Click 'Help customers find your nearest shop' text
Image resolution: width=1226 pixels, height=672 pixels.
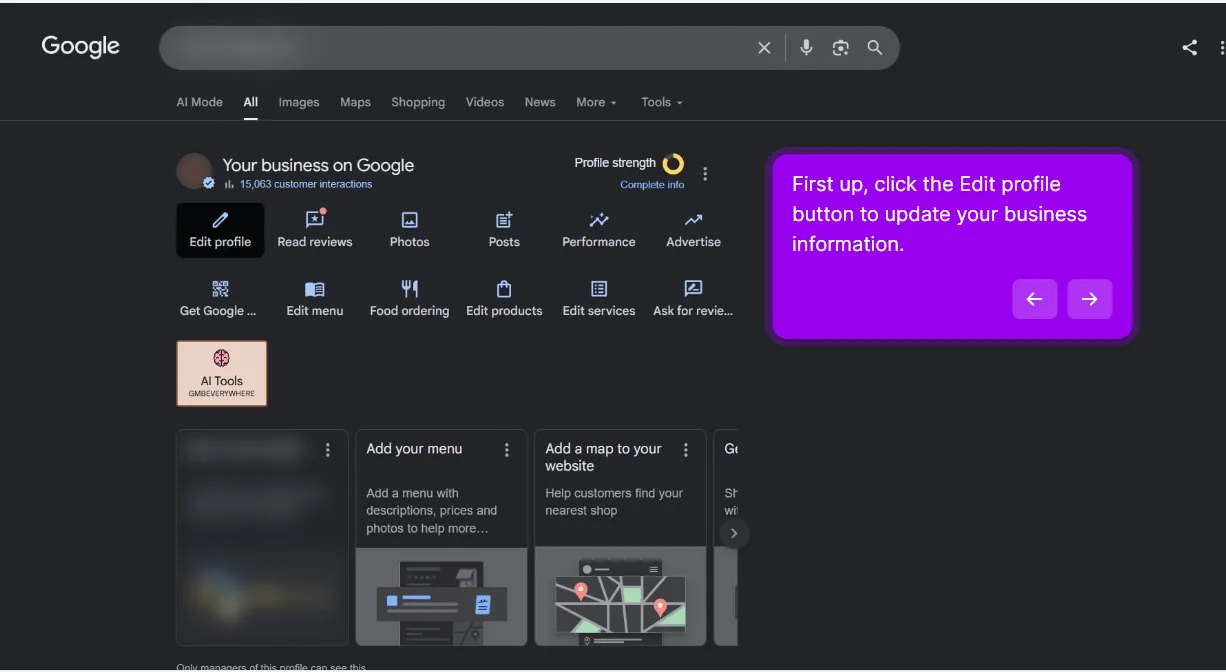tap(614, 502)
